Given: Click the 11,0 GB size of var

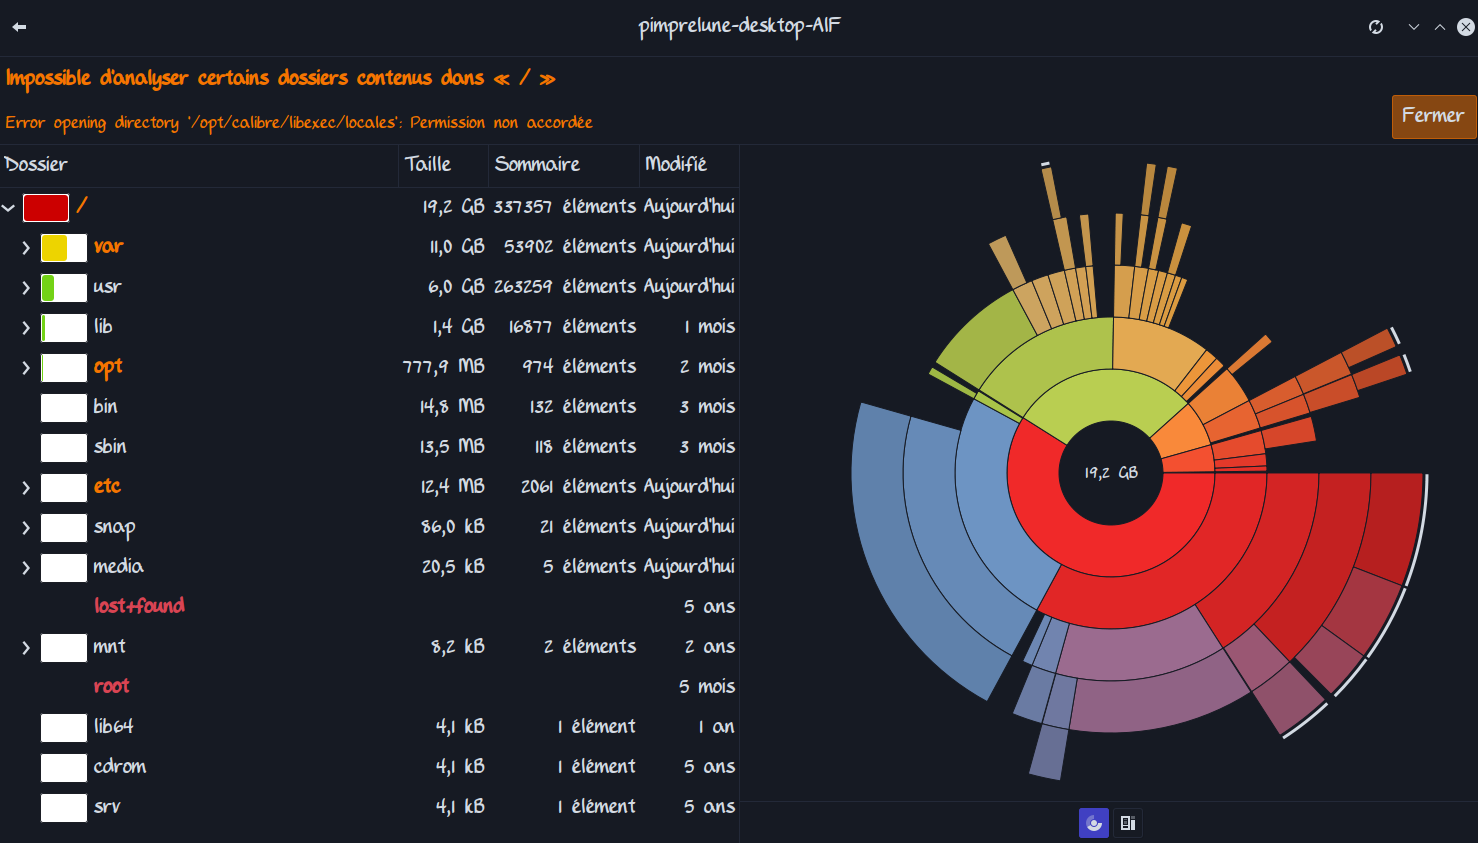Looking at the screenshot, I should coord(457,247).
